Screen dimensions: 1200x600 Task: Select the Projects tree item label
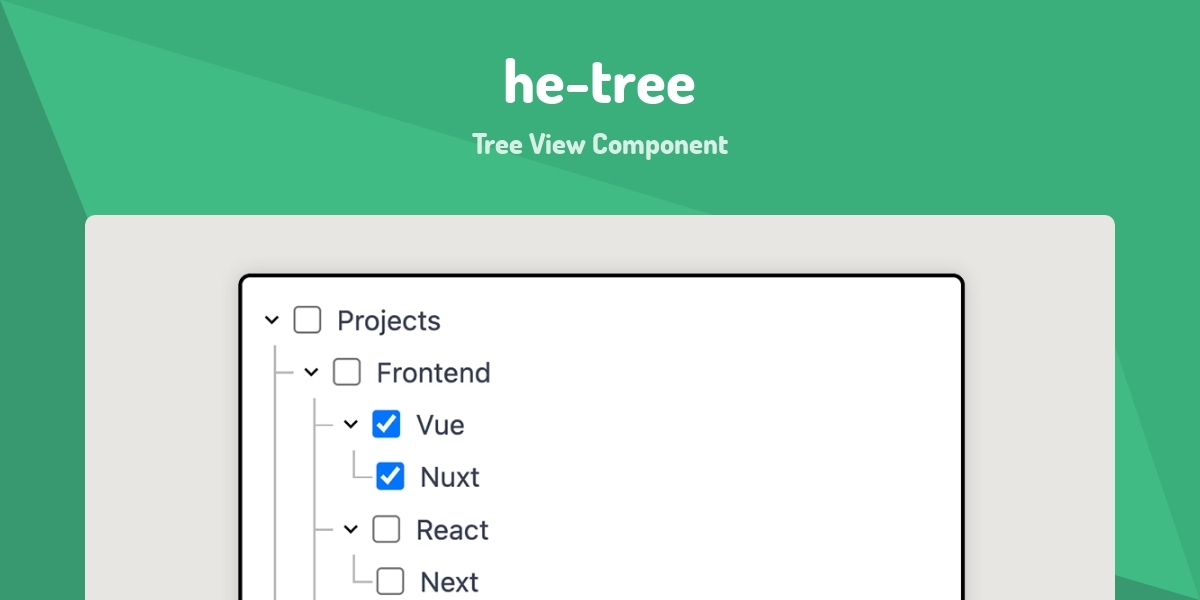390,320
